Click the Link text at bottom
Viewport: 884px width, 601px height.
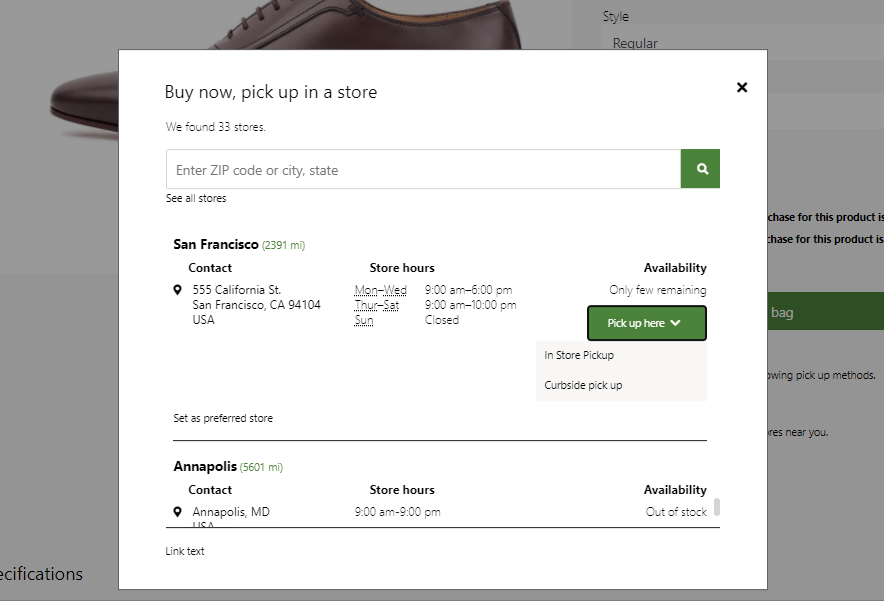[x=185, y=550]
